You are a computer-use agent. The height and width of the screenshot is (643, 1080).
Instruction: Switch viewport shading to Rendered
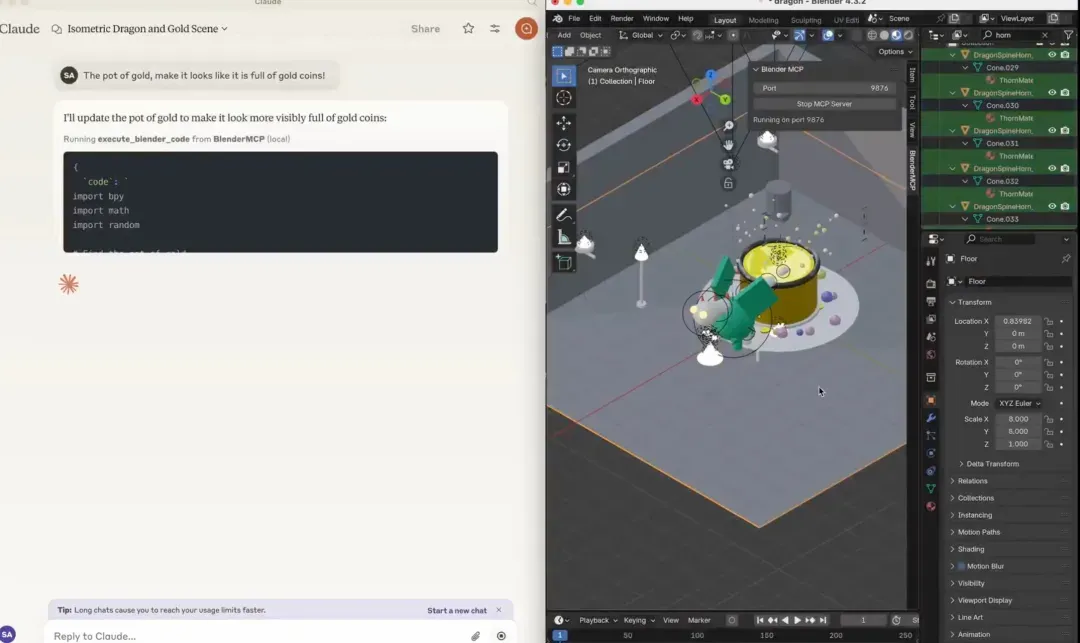click(x=908, y=35)
